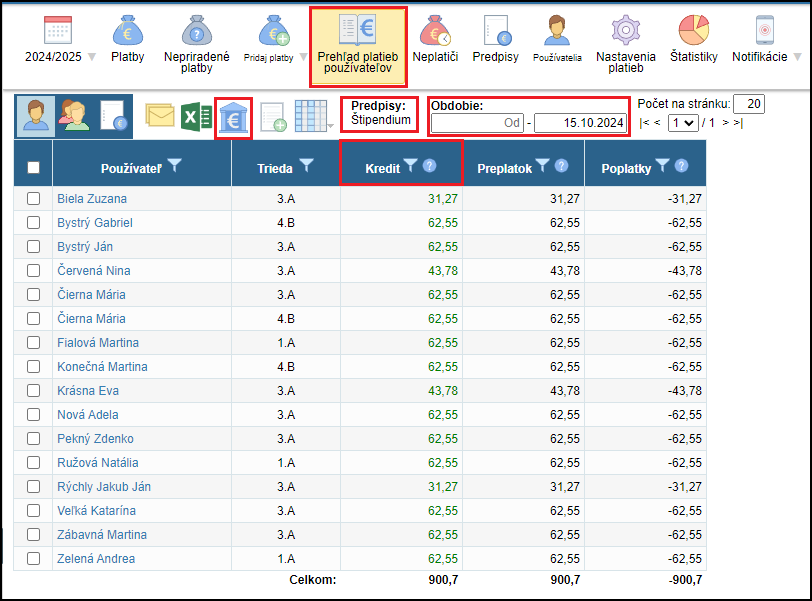Viewport: 812px width, 601px height.
Task: Check the box for Červená Nina
Action: [33, 270]
